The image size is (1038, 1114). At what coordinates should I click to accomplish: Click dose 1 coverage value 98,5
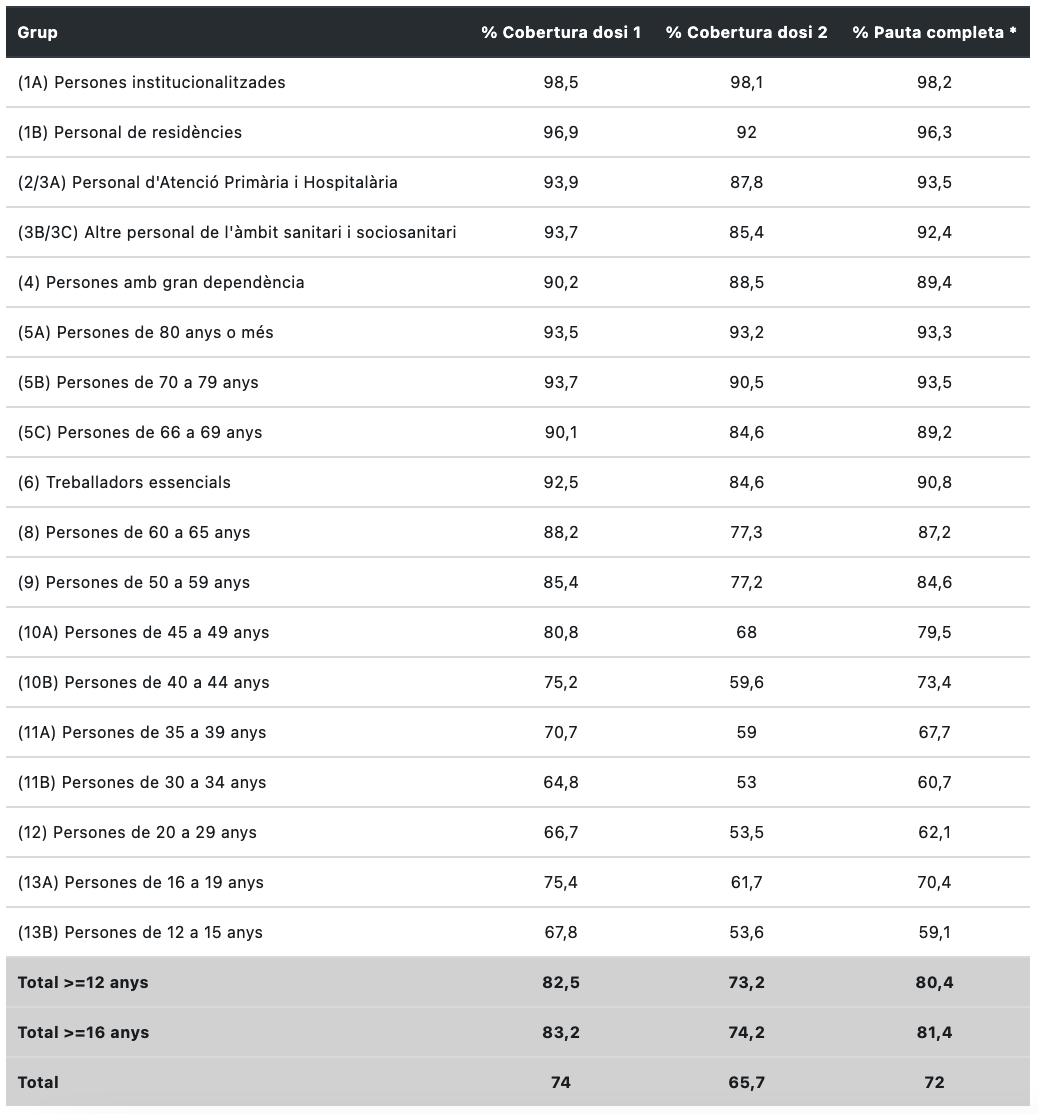(x=561, y=83)
